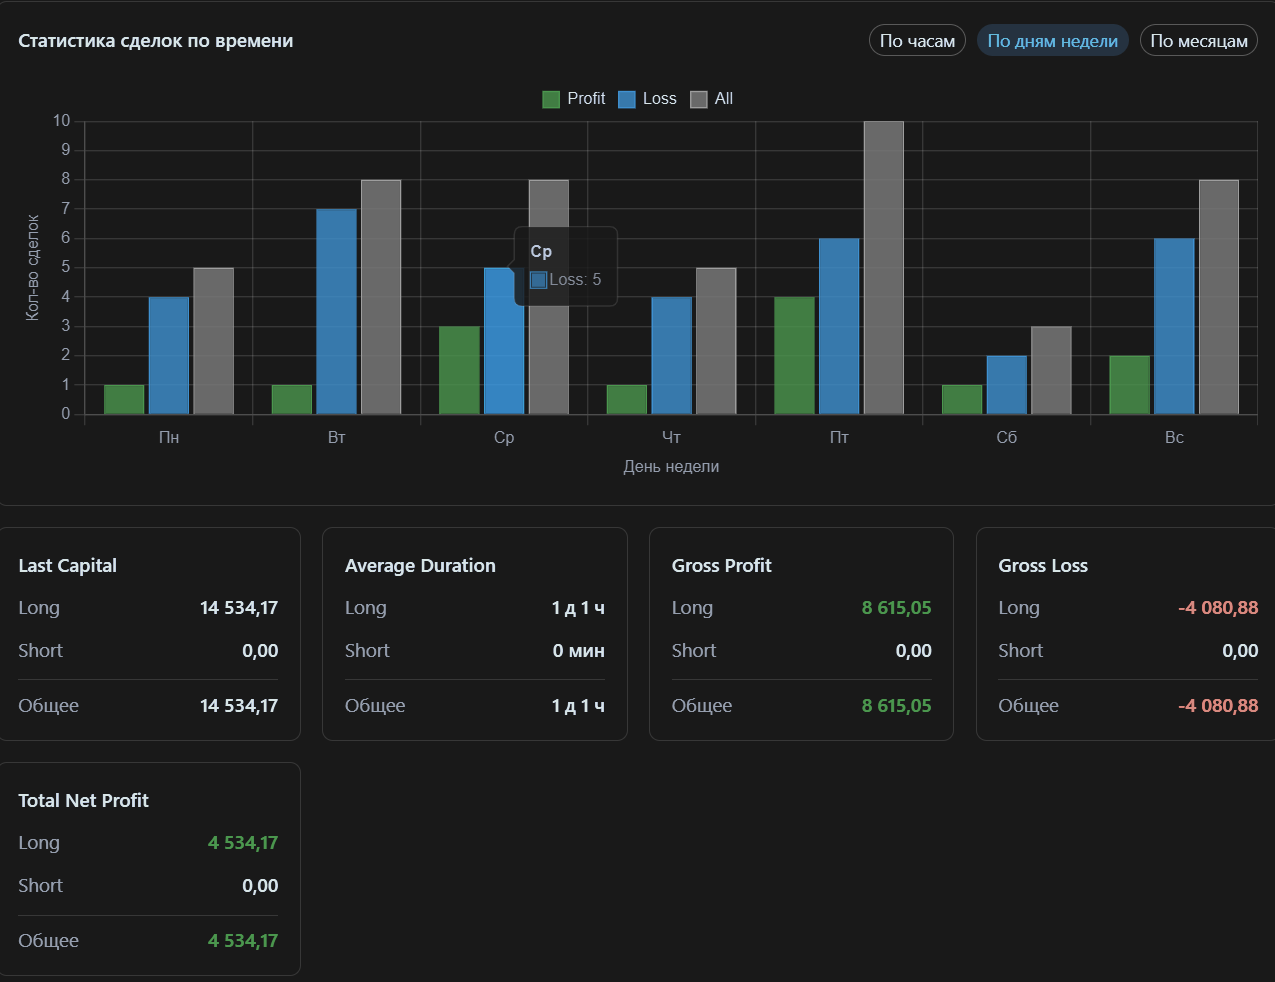This screenshot has height=982, width=1275.
Task: Click the Пт blue Loss bar
Action: click(x=839, y=326)
